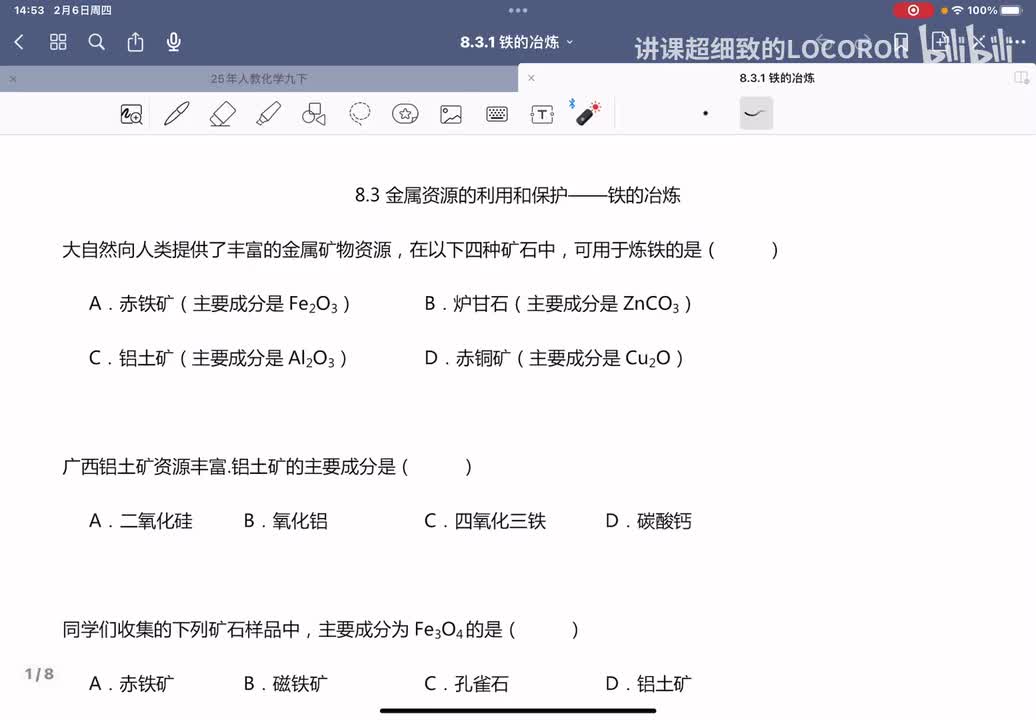Select option C. 孔雀石

tap(467, 683)
